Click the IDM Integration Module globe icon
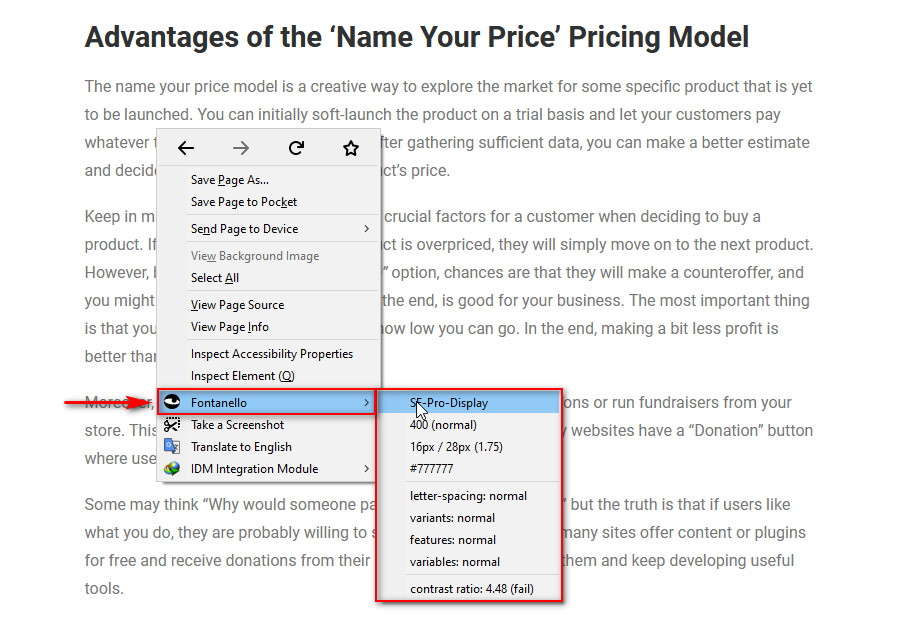Image resolution: width=906 pixels, height=619 pixels. point(172,469)
